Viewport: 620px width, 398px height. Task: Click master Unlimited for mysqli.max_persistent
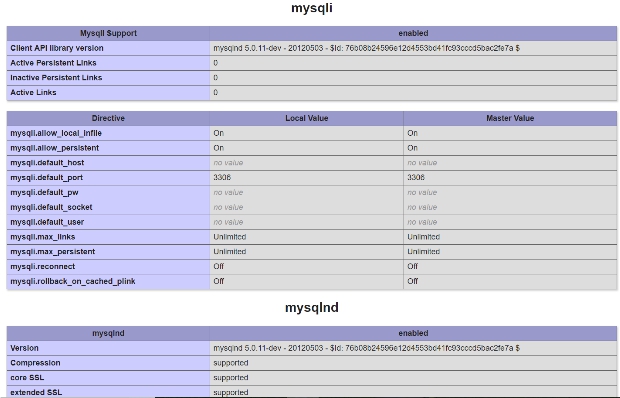click(423, 252)
